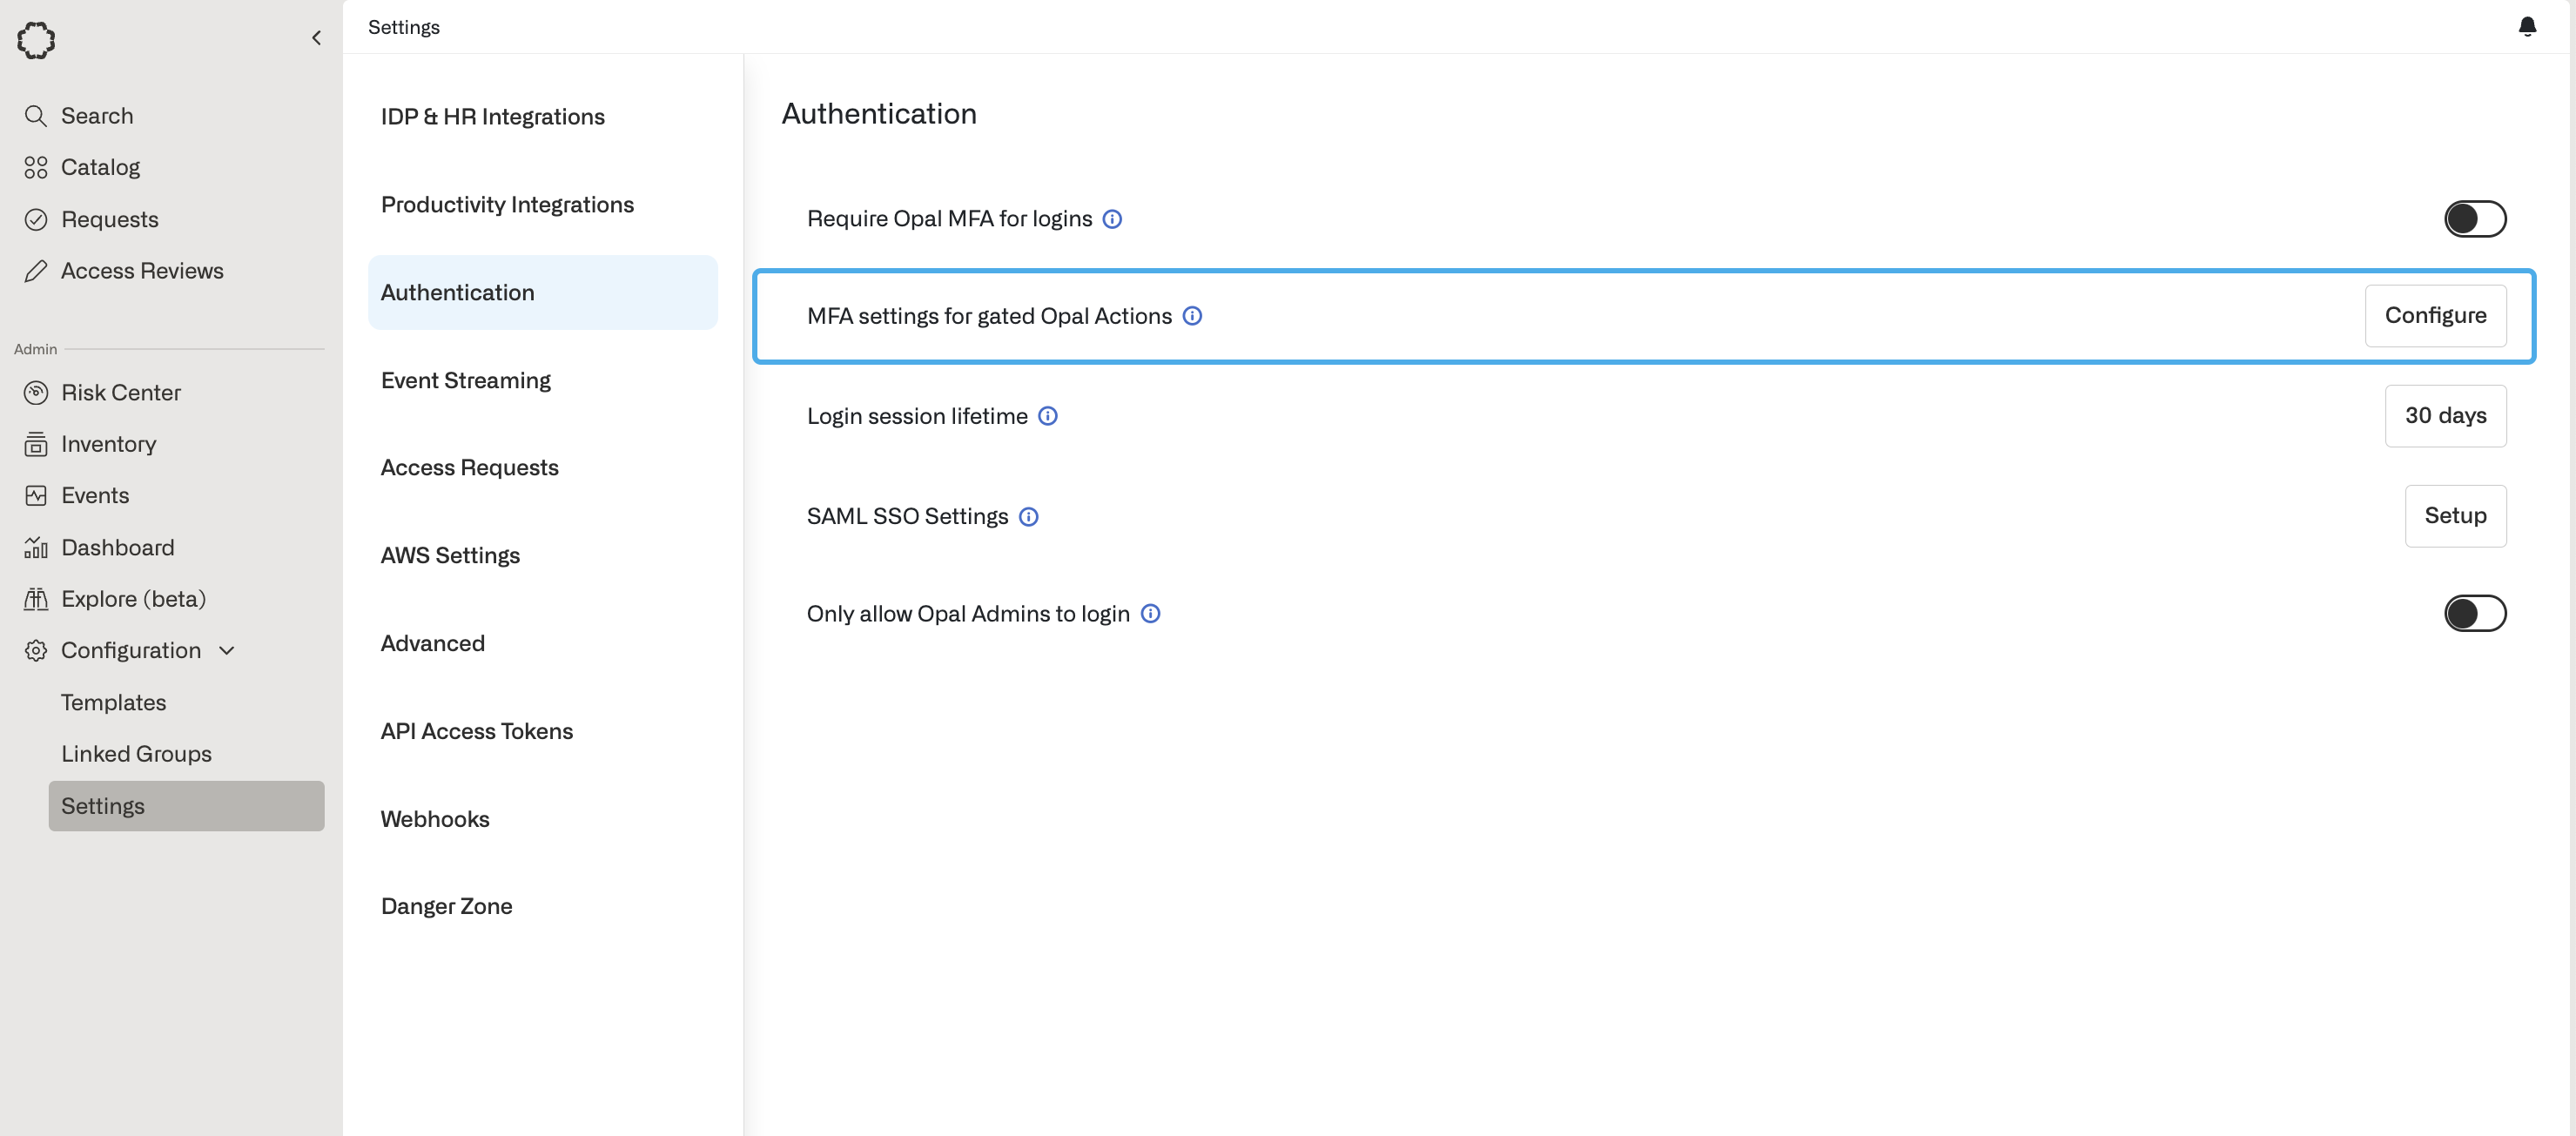Open Risk Center via its radar icon
The image size is (2576, 1136).
(36, 392)
